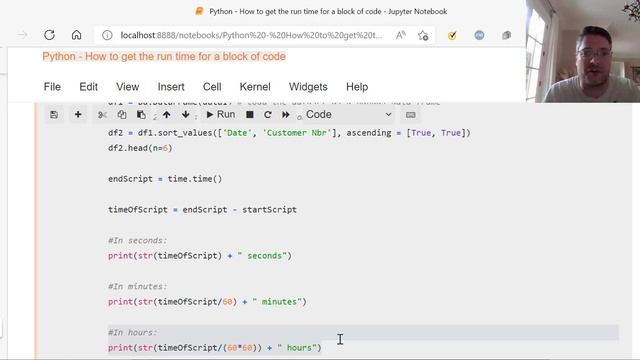The width and height of the screenshot is (640, 360).
Task: Open the Edit menu
Action: (89, 87)
